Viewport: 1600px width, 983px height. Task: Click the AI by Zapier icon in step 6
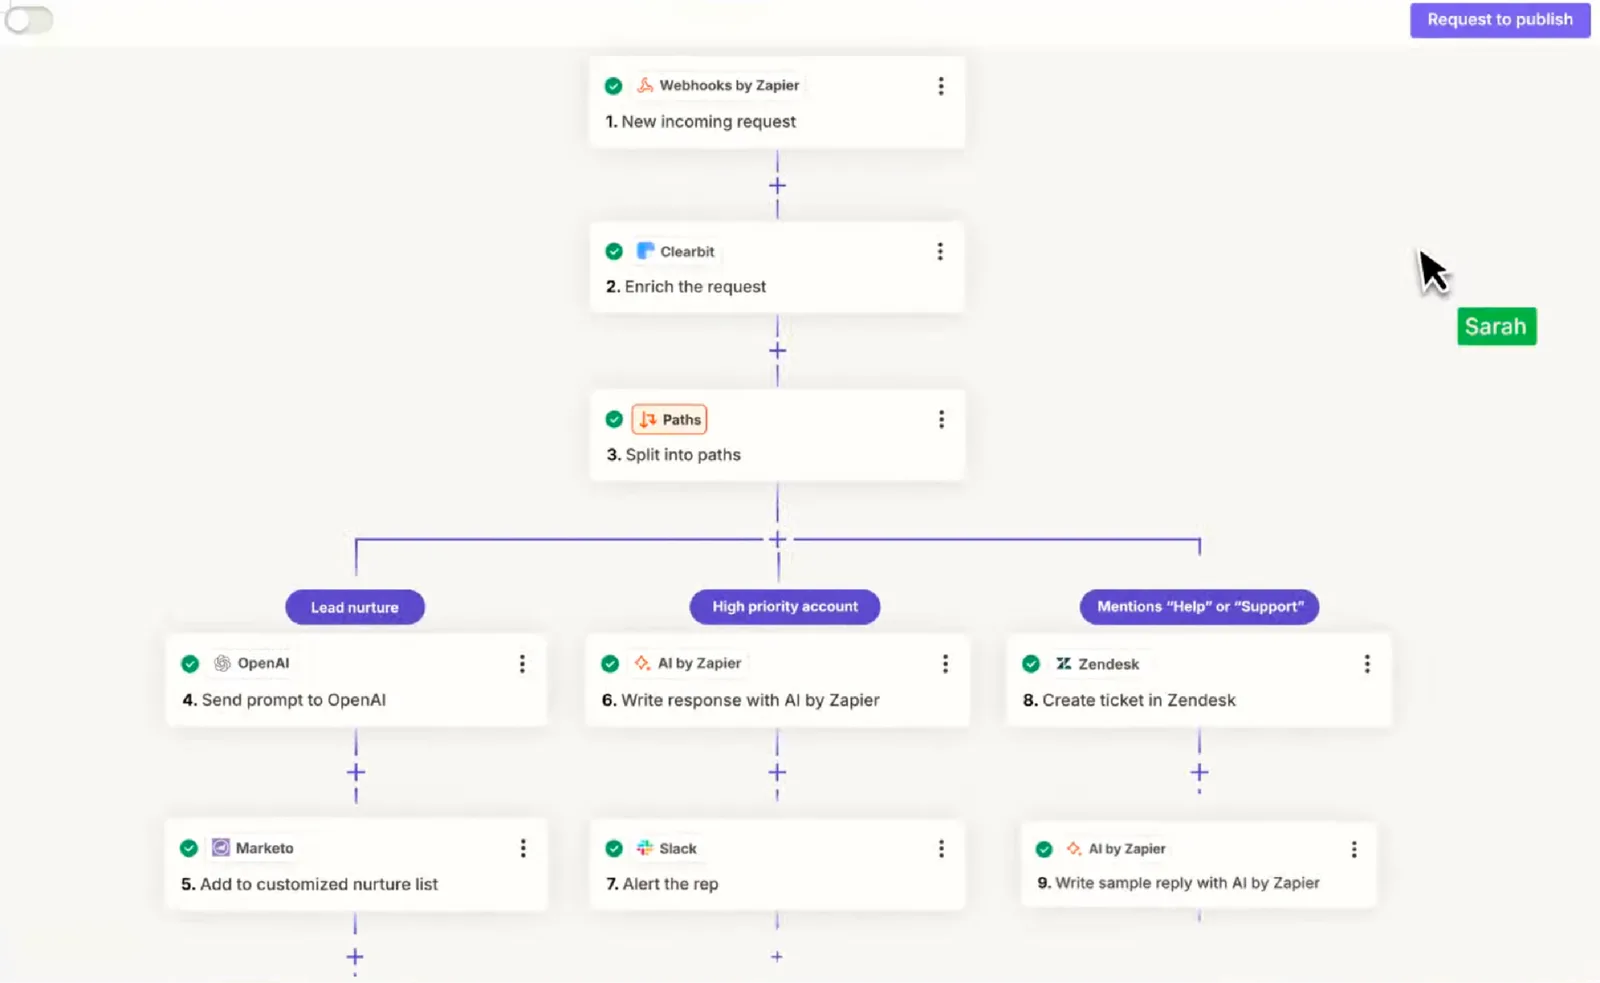pyautogui.click(x=642, y=663)
